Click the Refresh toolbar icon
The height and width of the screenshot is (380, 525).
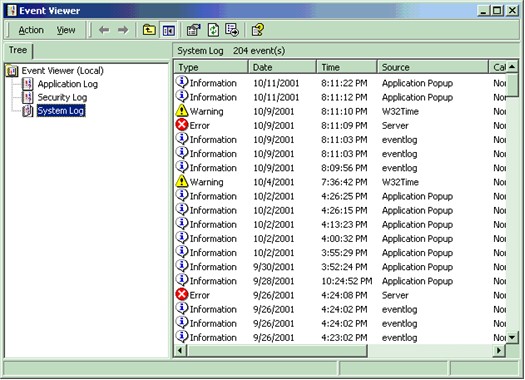pyautogui.click(x=214, y=30)
